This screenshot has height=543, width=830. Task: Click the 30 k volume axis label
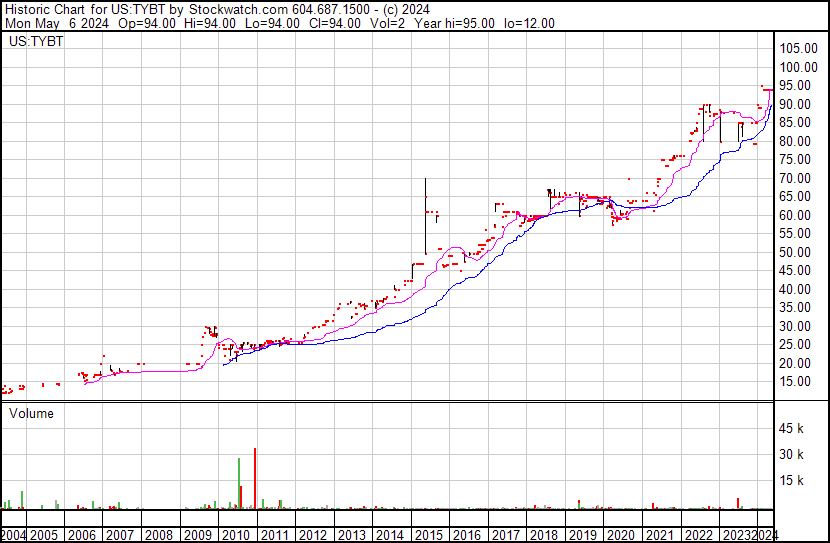coord(791,455)
